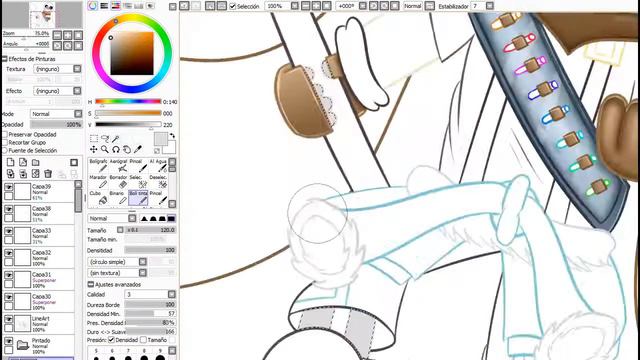Select the Capa31 layer row
Image resolution: width=640 pixels, height=360 pixels.
(39, 280)
